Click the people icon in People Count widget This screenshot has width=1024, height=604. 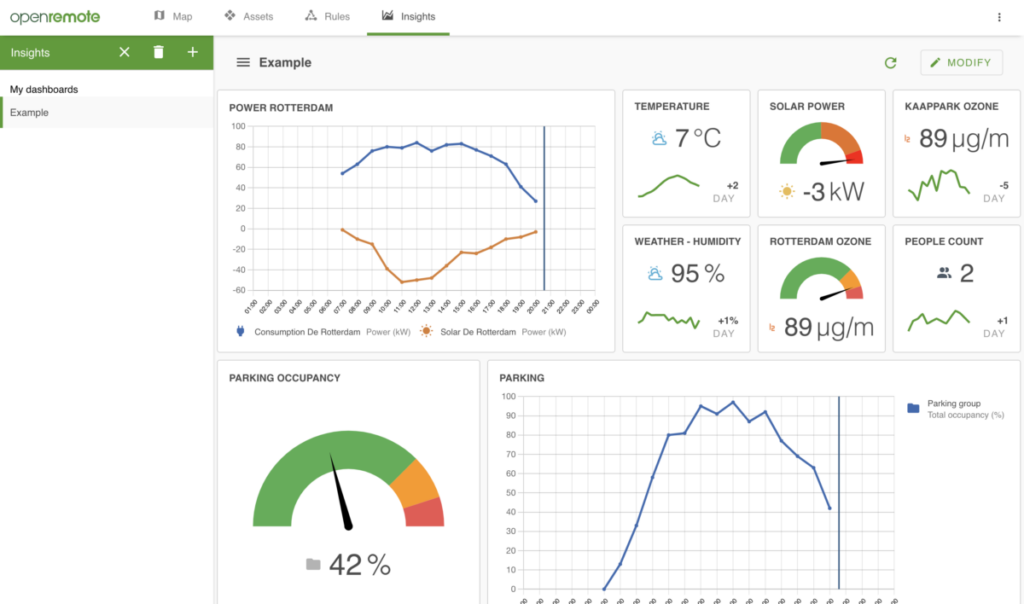[x=944, y=273]
